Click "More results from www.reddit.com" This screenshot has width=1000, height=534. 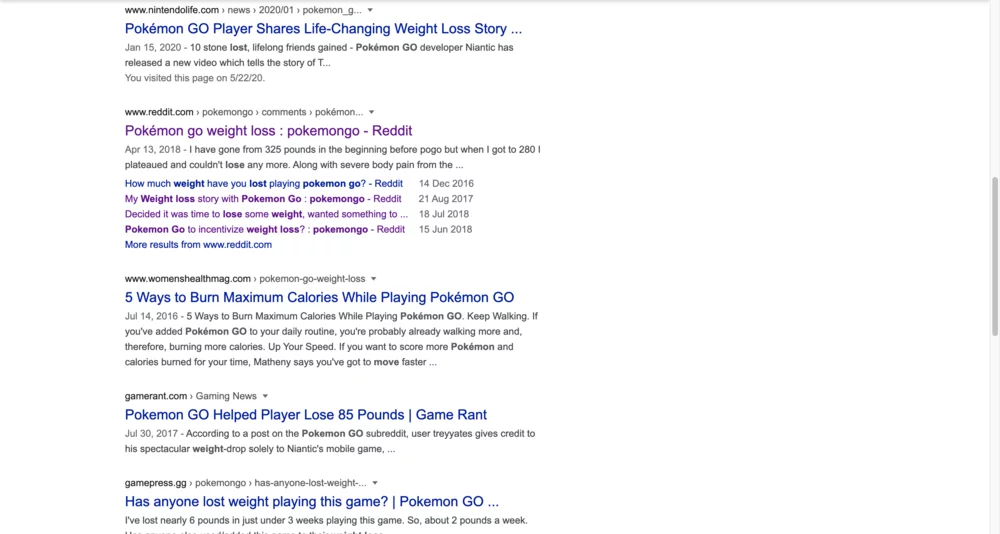pyautogui.click(x=198, y=244)
